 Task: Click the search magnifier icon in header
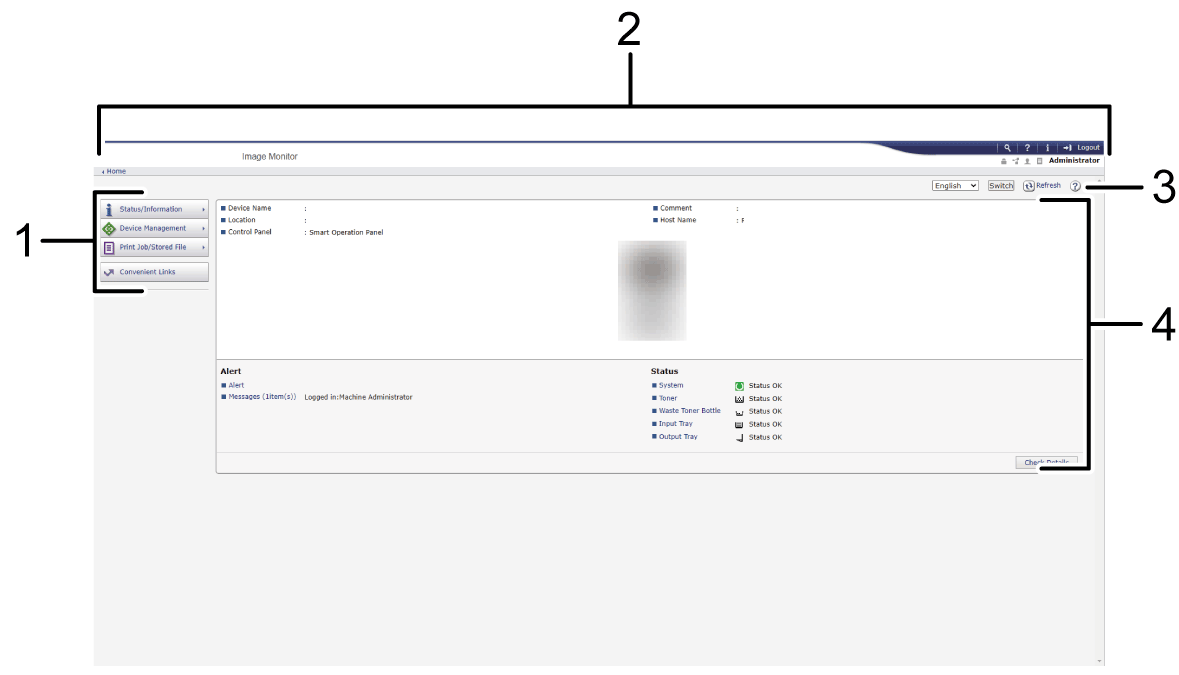[x=1008, y=147]
